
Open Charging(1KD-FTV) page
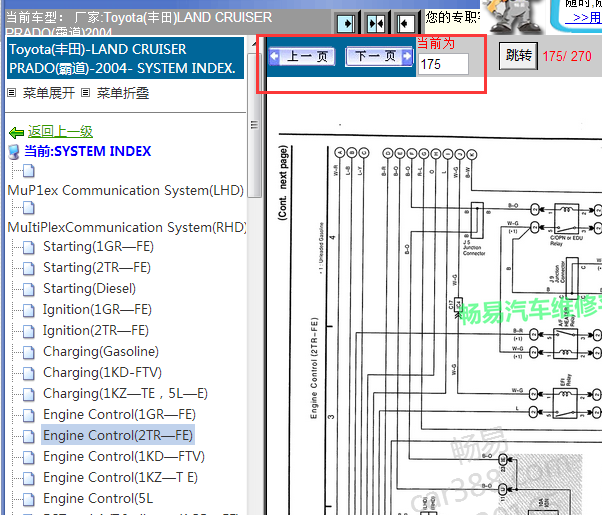tap(103, 373)
